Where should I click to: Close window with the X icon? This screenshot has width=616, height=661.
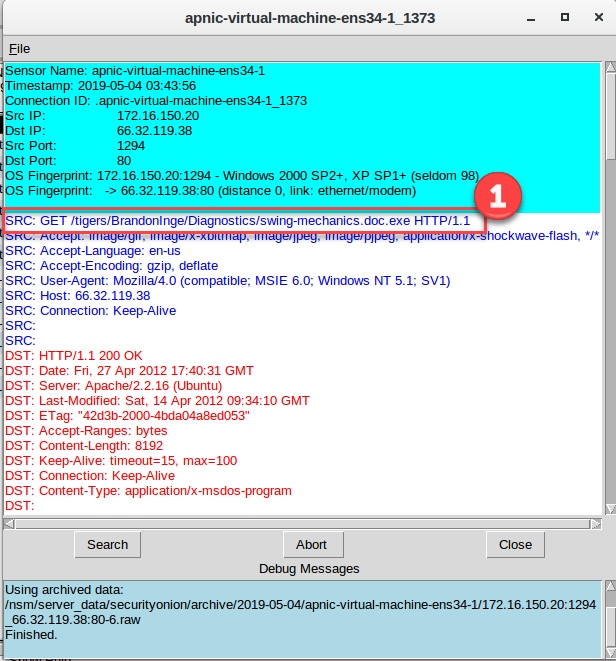pyautogui.click(x=599, y=17)
